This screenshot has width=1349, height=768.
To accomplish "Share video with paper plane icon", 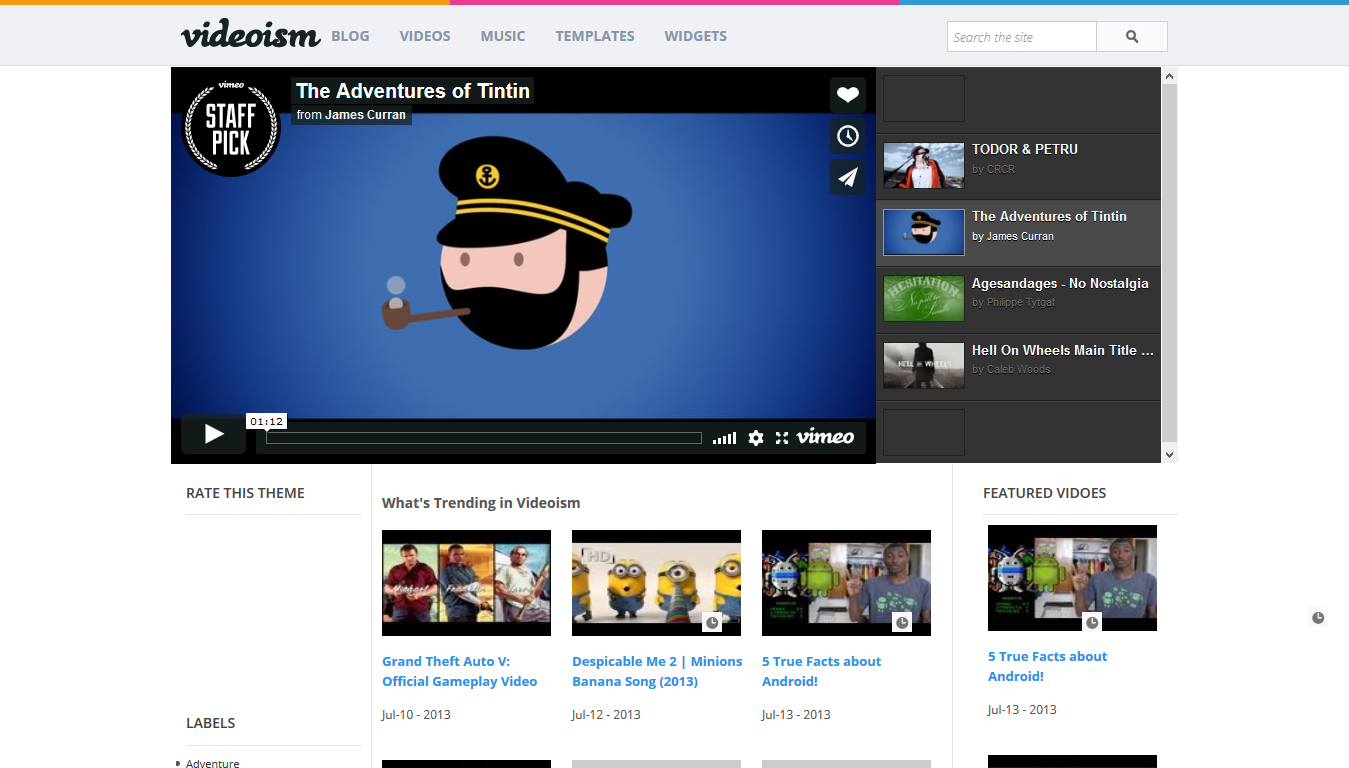I will click(848, 177).
